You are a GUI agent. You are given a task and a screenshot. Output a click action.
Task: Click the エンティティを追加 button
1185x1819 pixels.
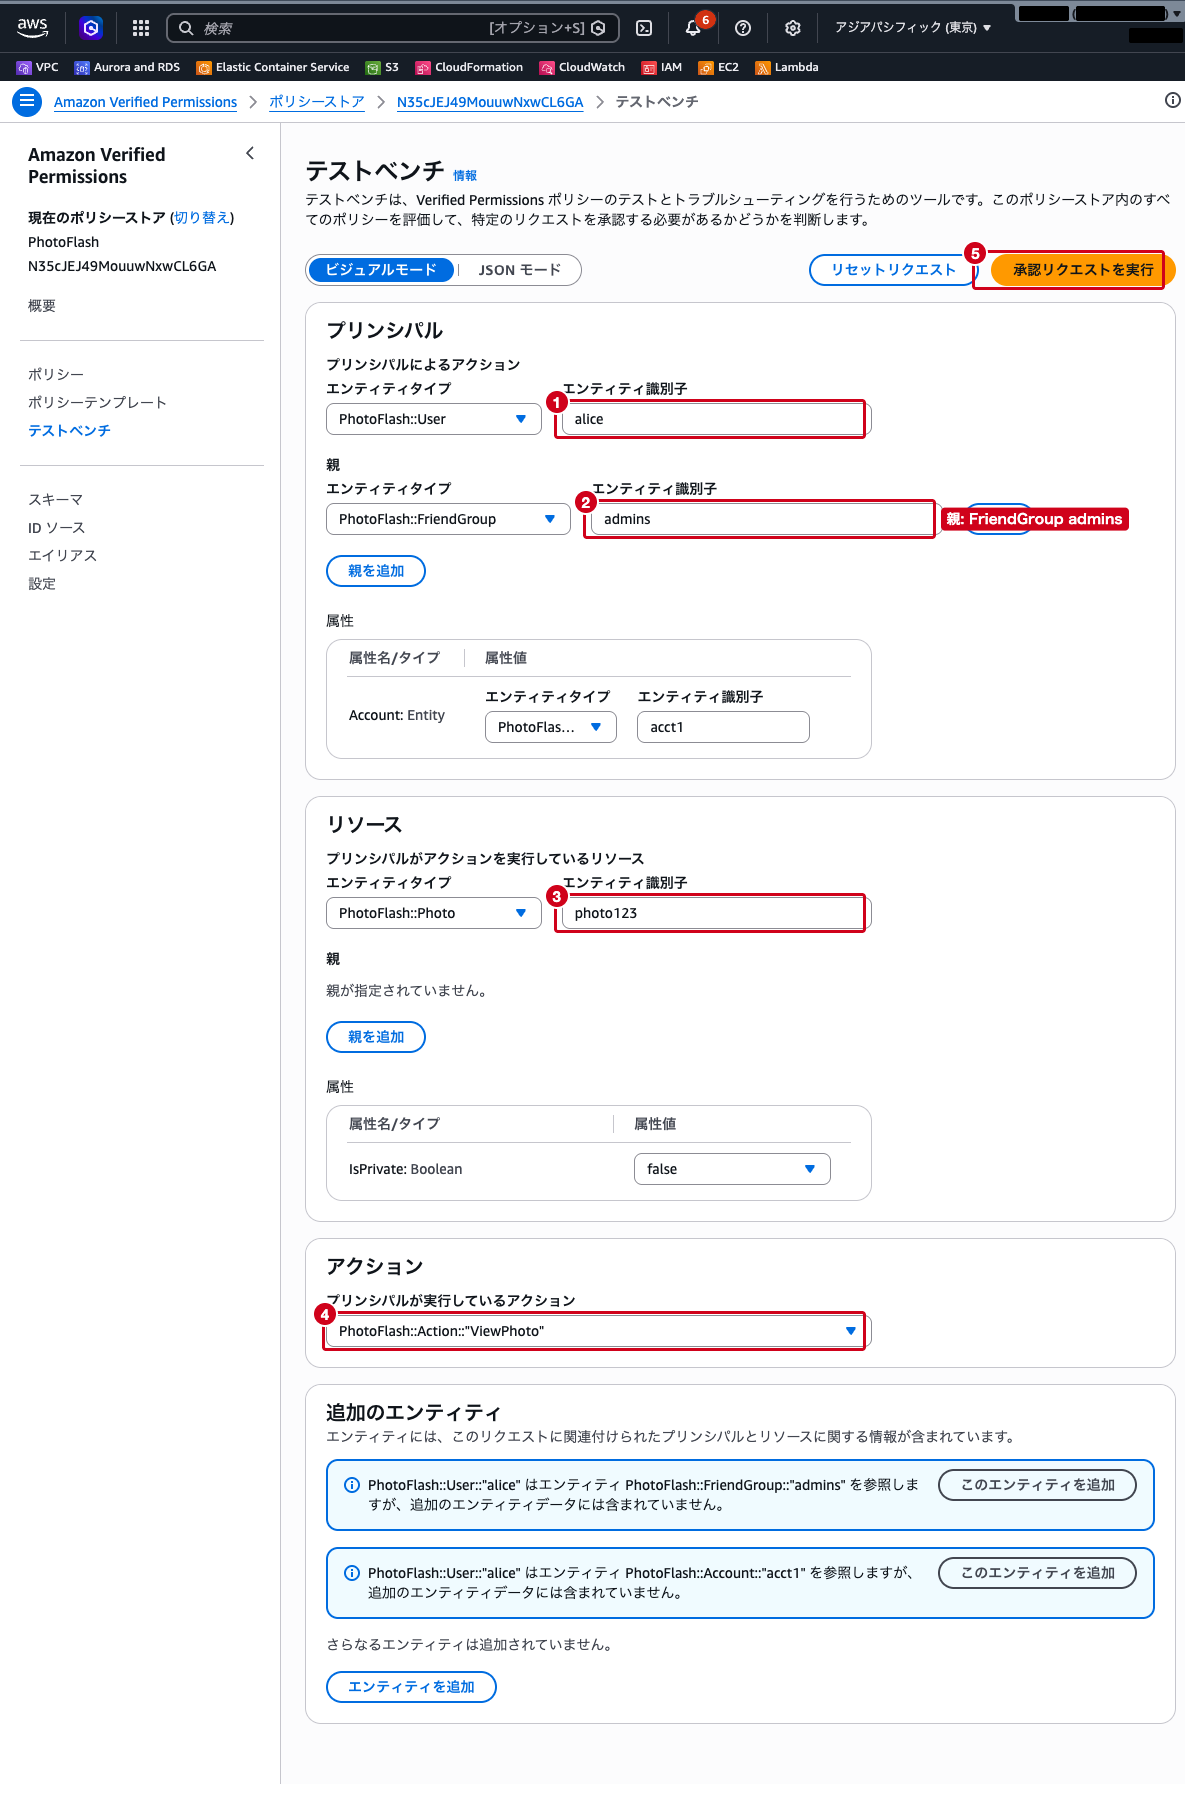coord(411,1687)
